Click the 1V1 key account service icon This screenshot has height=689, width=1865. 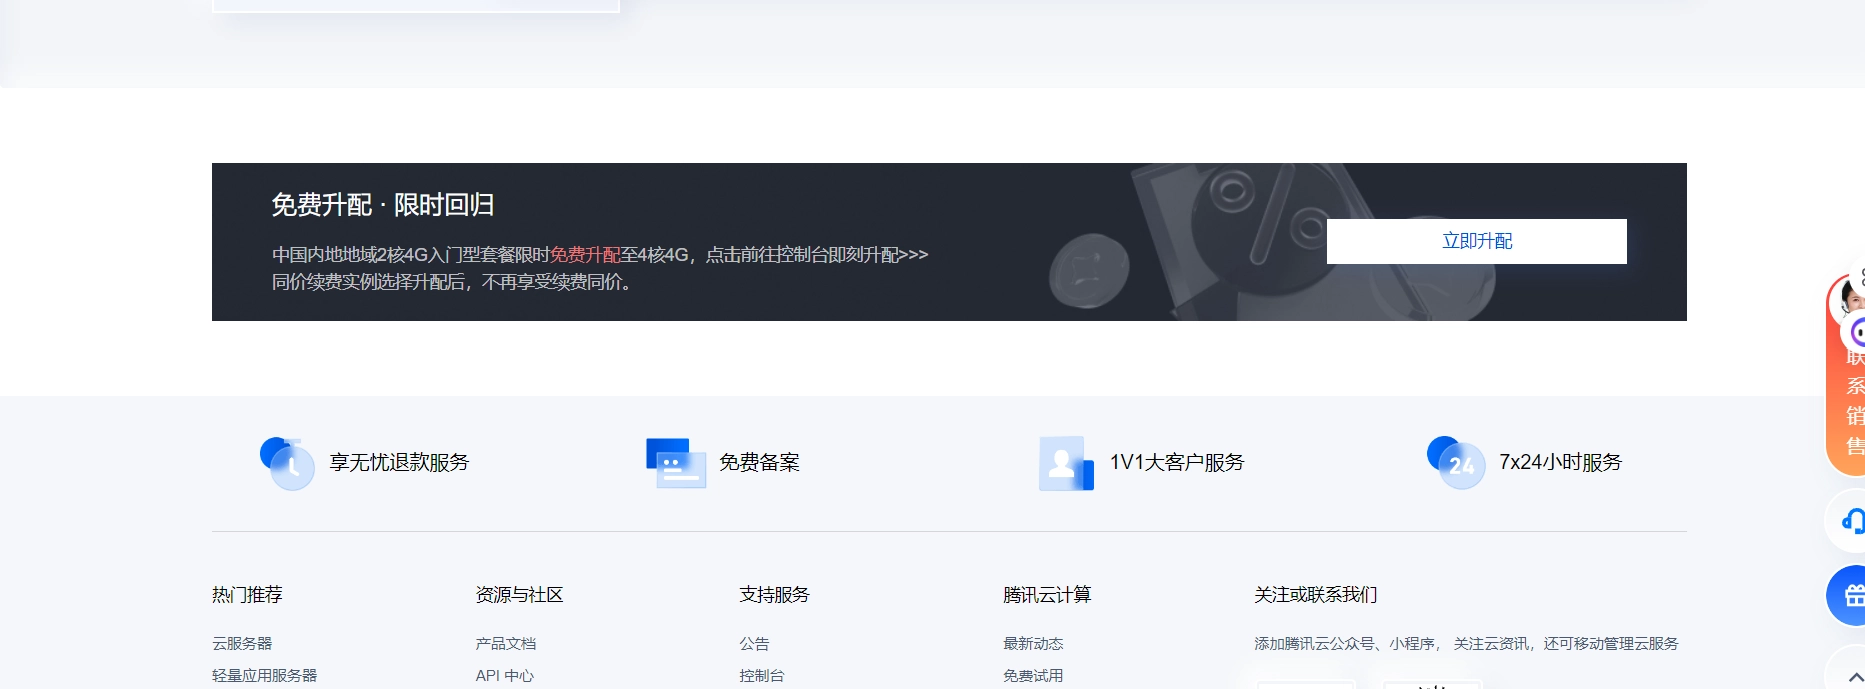tap(1065, 463)
